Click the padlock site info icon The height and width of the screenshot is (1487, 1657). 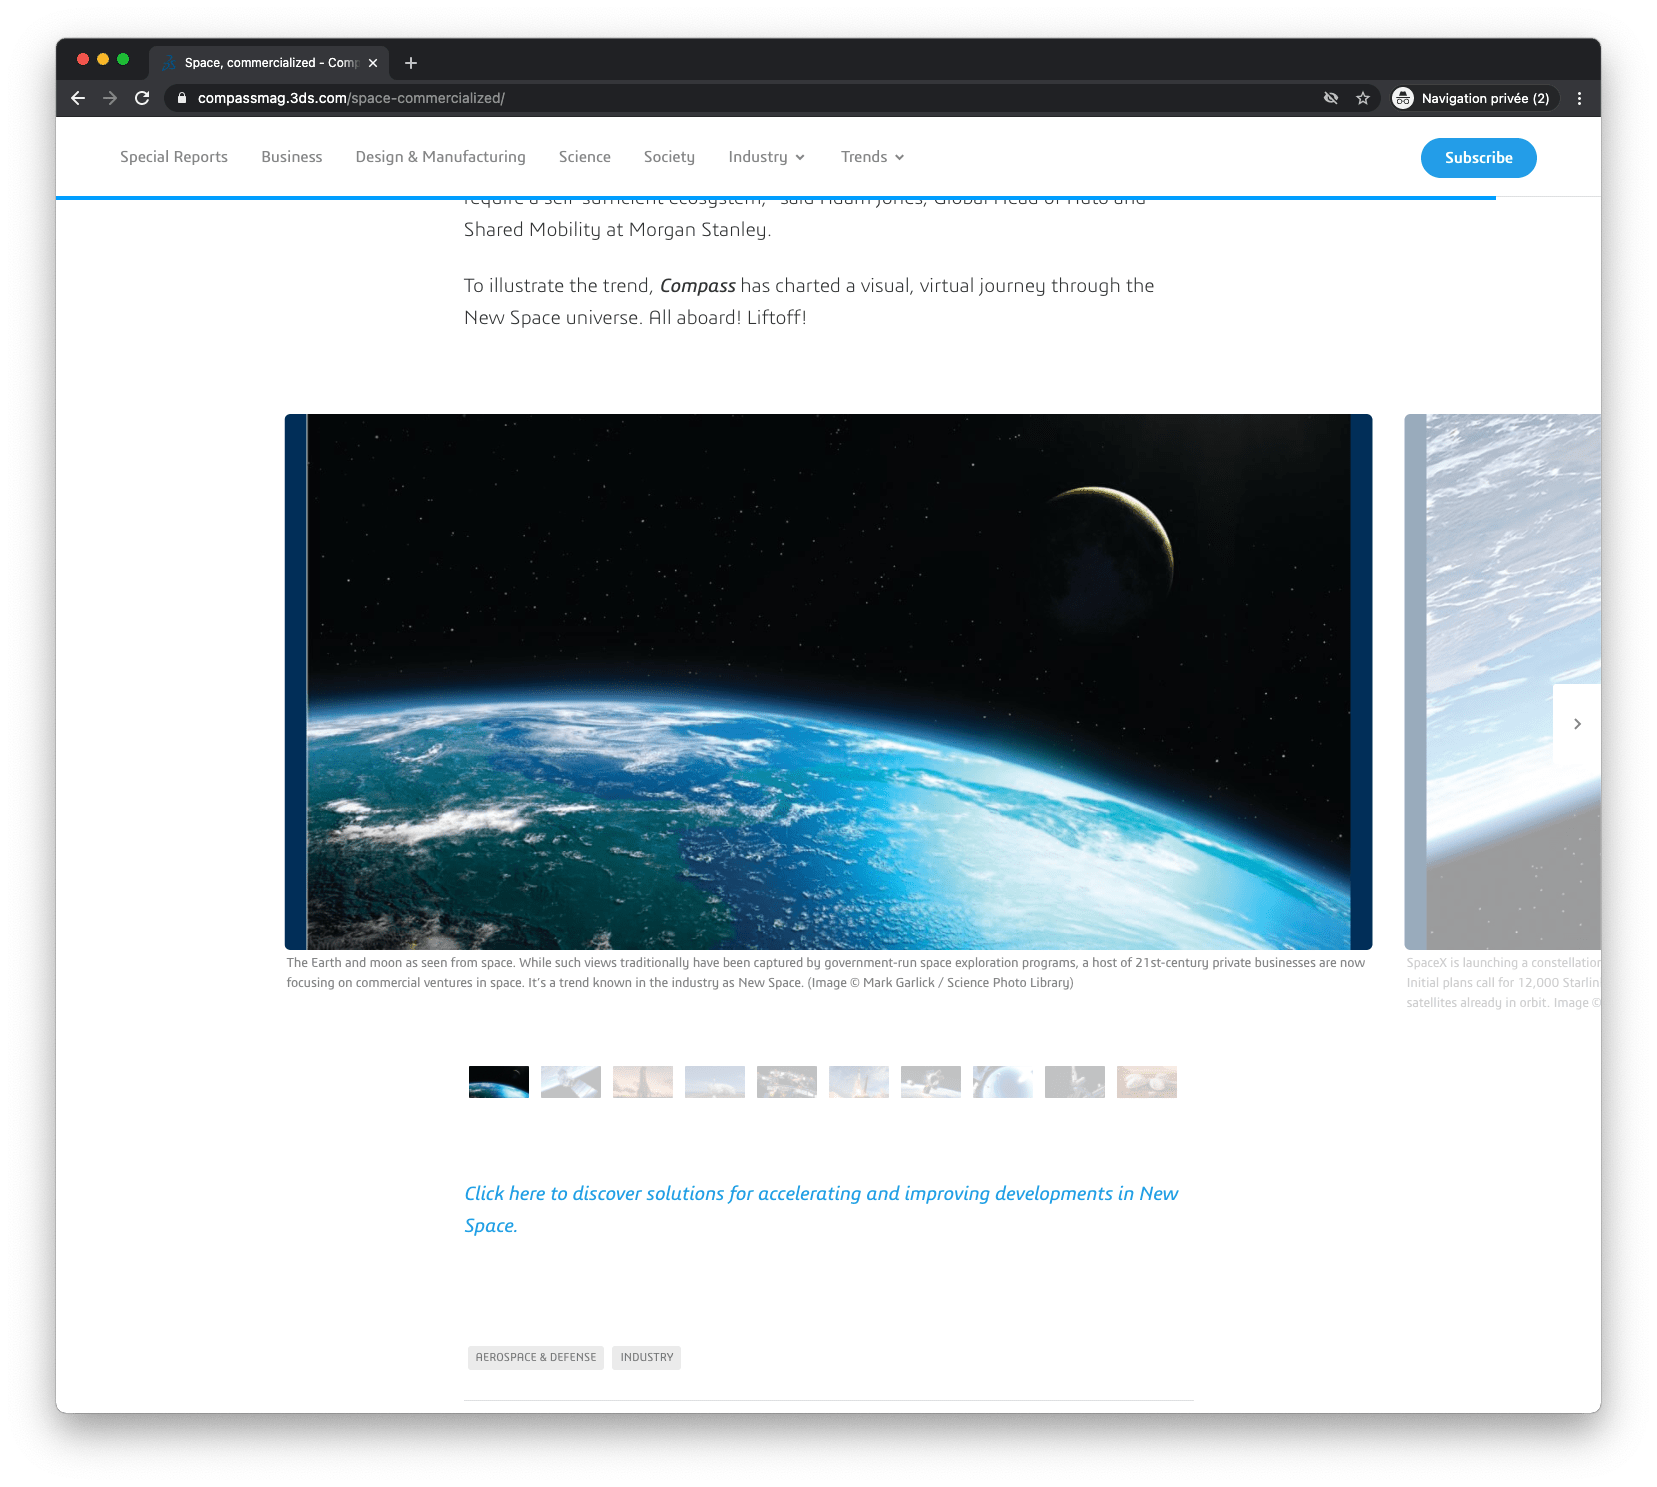click(x=182, y=98)
